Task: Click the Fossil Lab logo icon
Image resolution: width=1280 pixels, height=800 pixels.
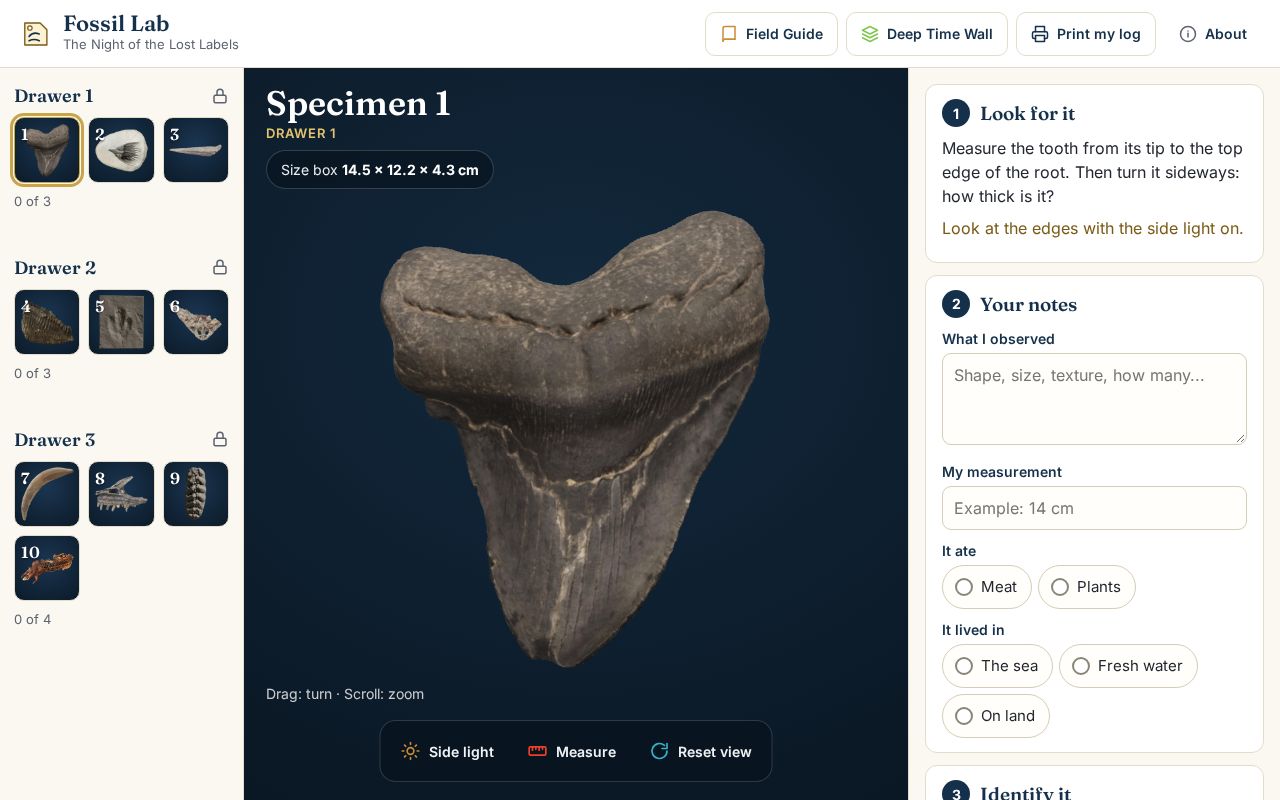Action: click(x=36, y=34)
